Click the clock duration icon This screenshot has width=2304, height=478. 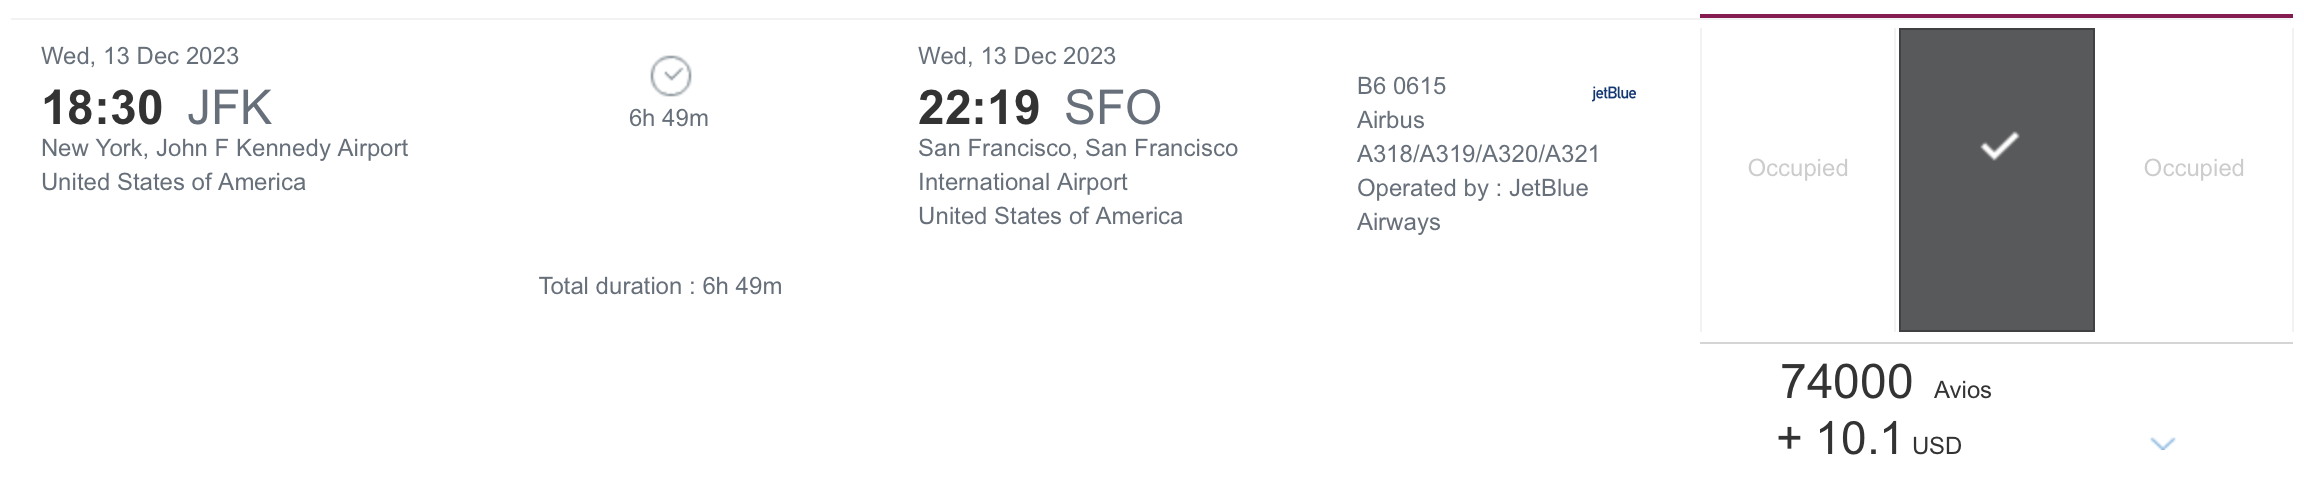tap(670, 76)
